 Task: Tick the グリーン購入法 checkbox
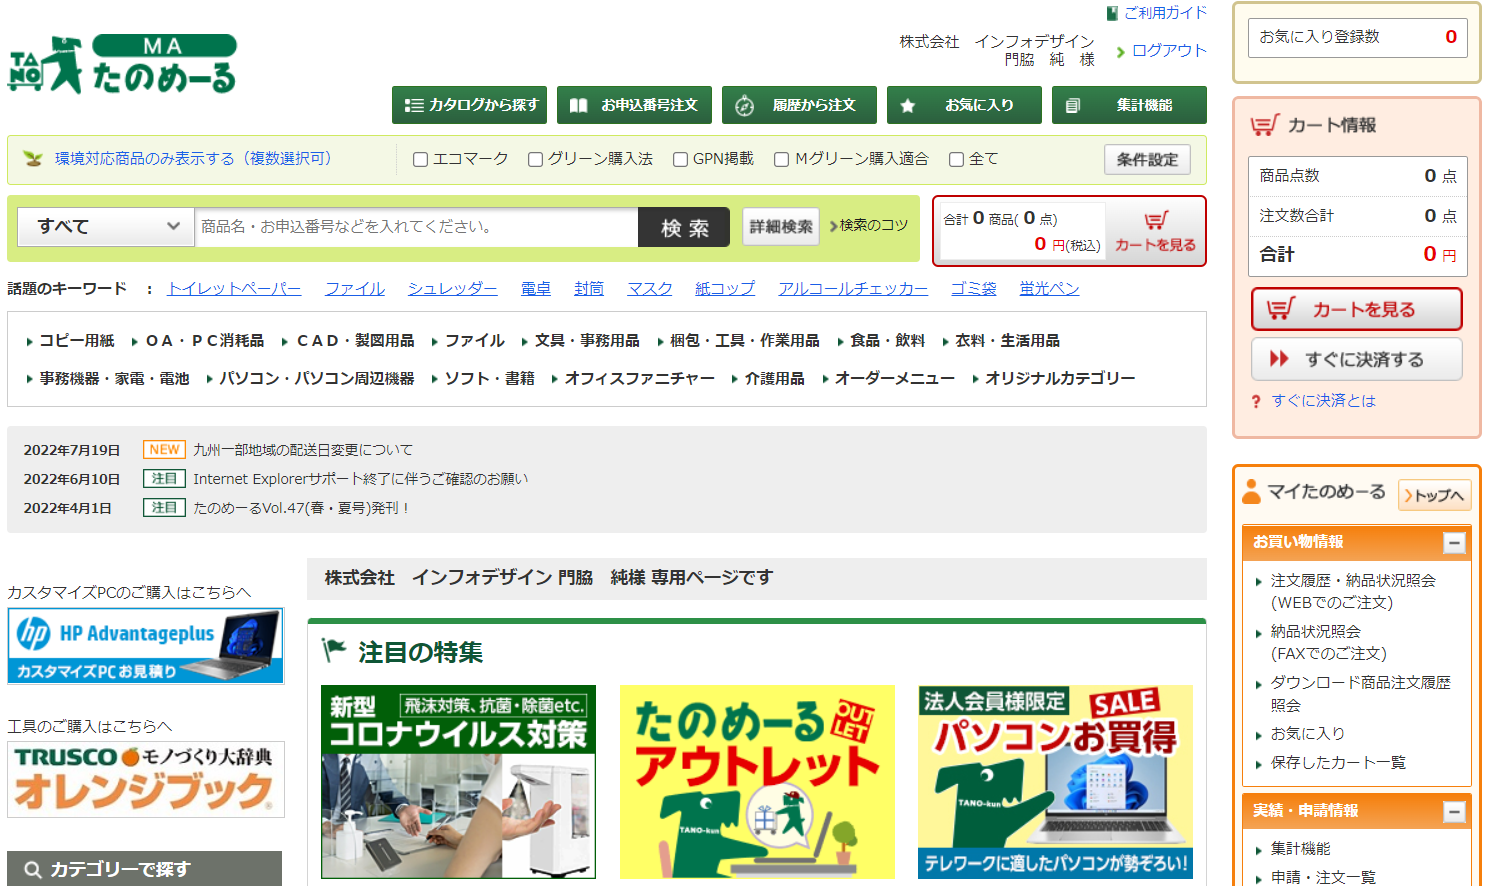[x=536, y=159]
